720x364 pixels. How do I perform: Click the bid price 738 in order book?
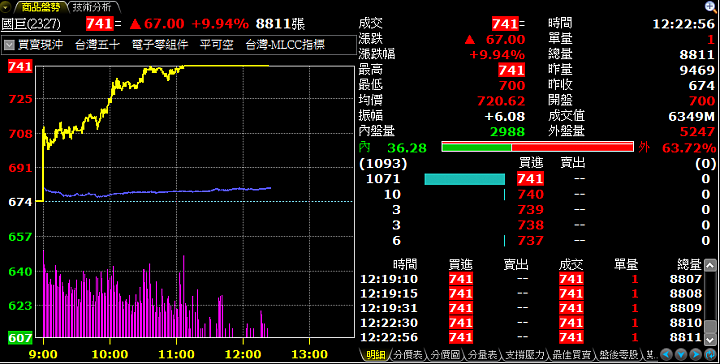pyautogui.click(x=530, y=225)
